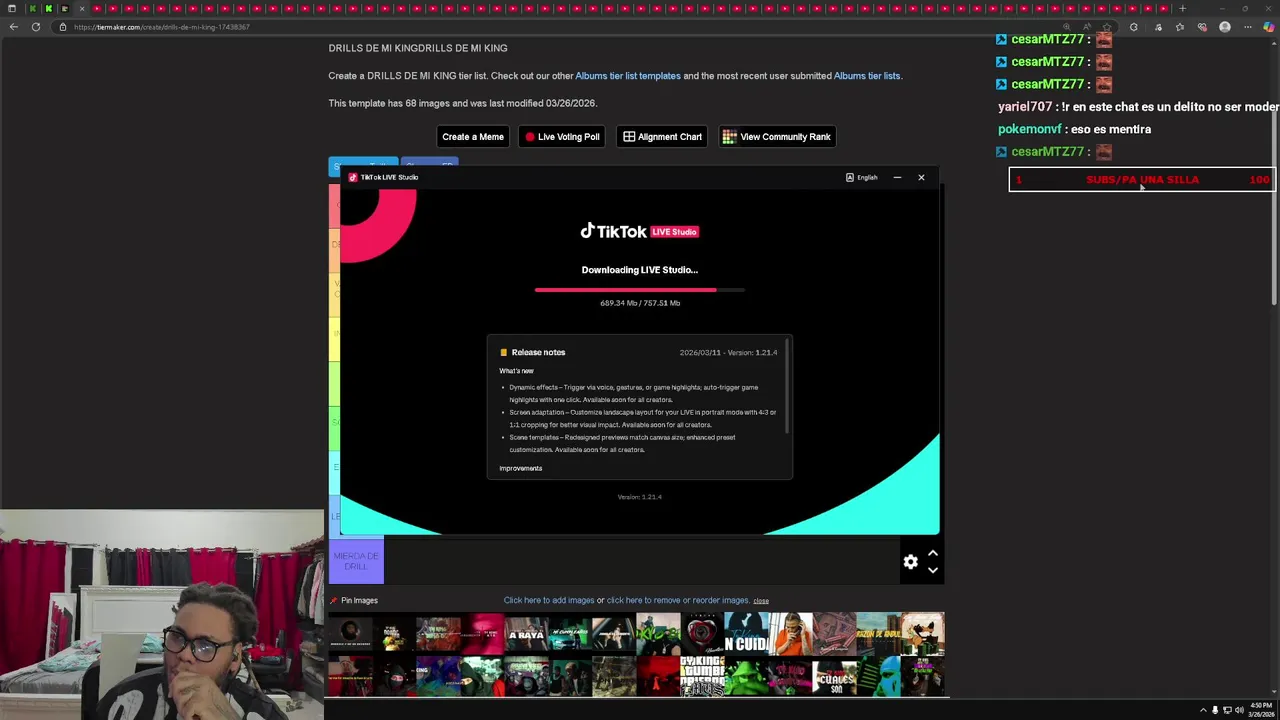
Task: Click 'Version: 1.21.4' text below release notes
Action: [x=640, y=497]
